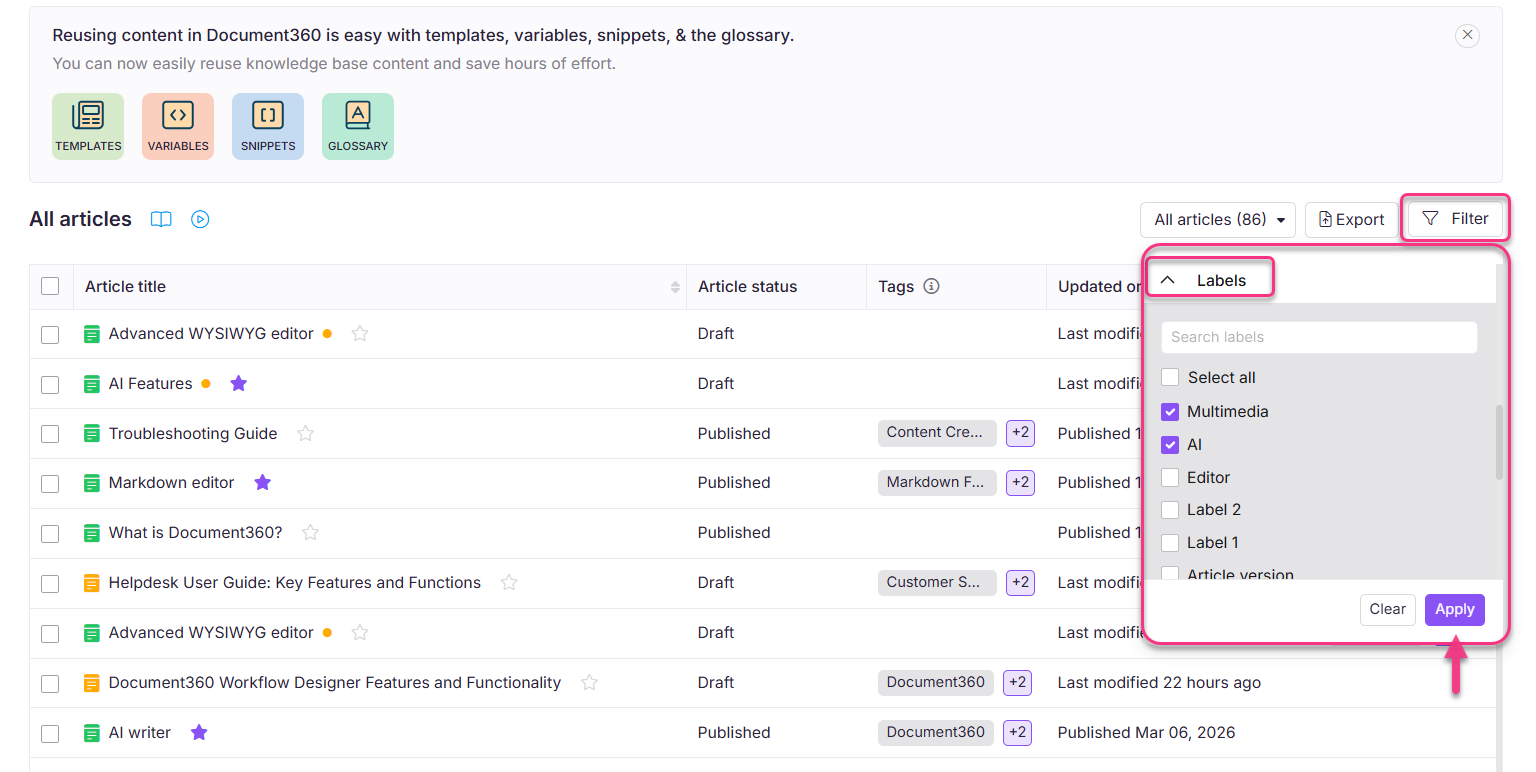Click the documentation book icon beside All articles
Image resolution: width=1536 pixels, height=772 pixels.
[160, 219]
